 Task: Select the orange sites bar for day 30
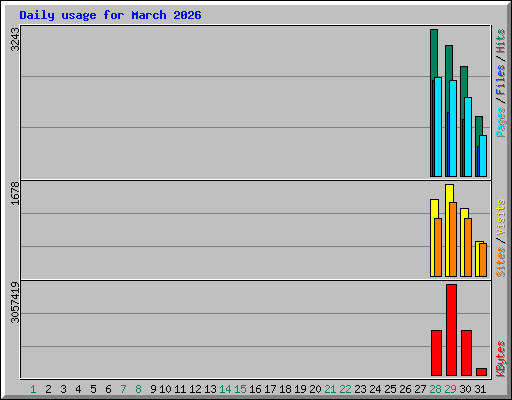pyautogui.click(x=468, y=248)
